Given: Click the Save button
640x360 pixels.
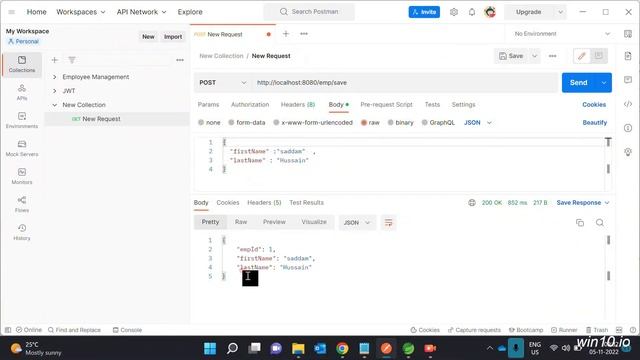Looking at the screenshot, I should pos(511,56).
